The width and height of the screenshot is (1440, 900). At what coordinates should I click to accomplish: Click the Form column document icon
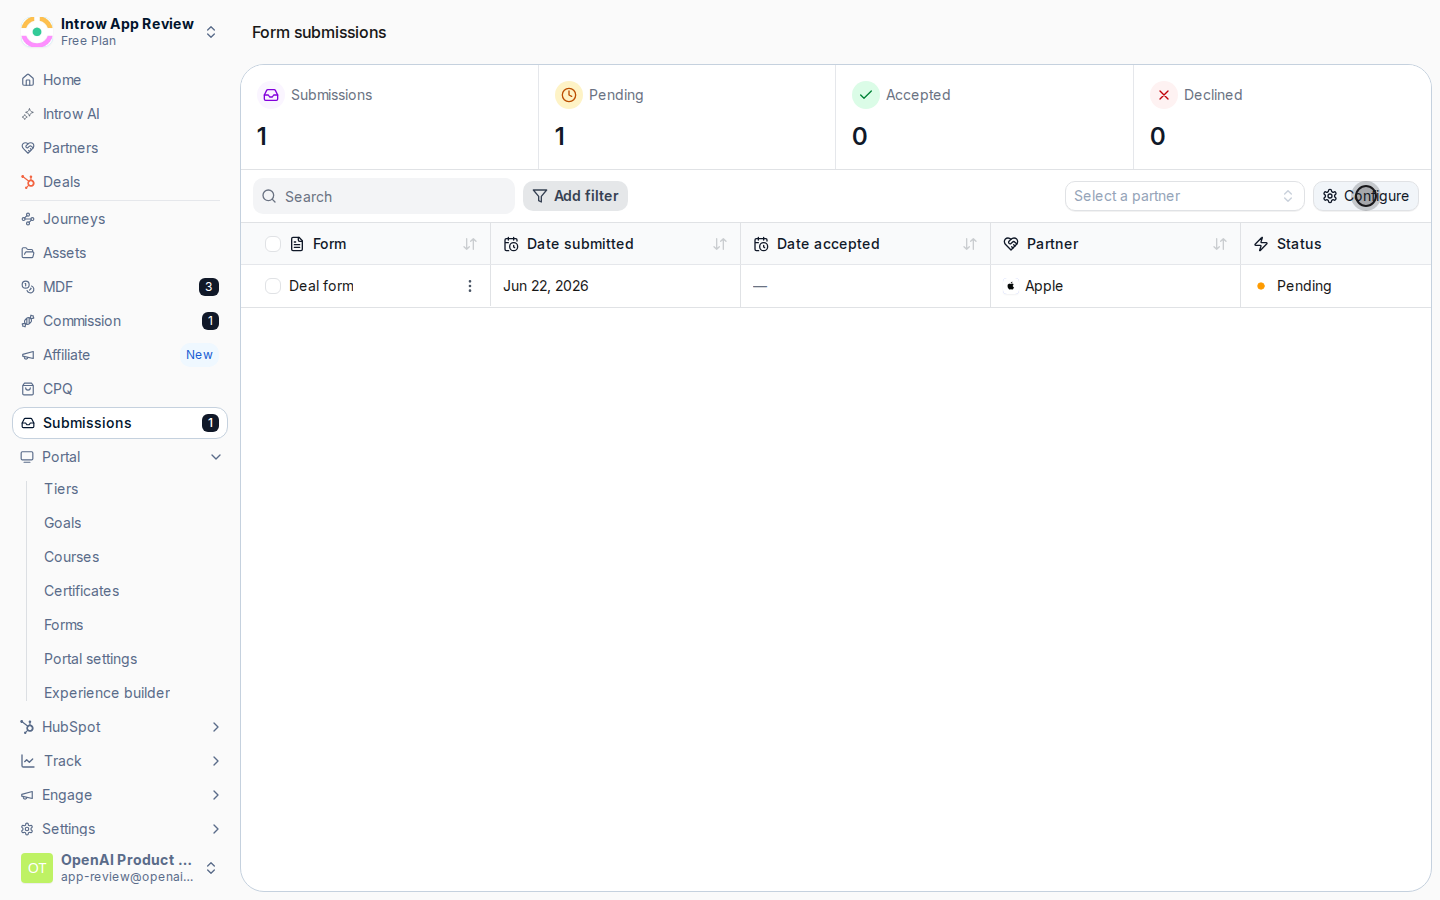click(x=297, y=244)
